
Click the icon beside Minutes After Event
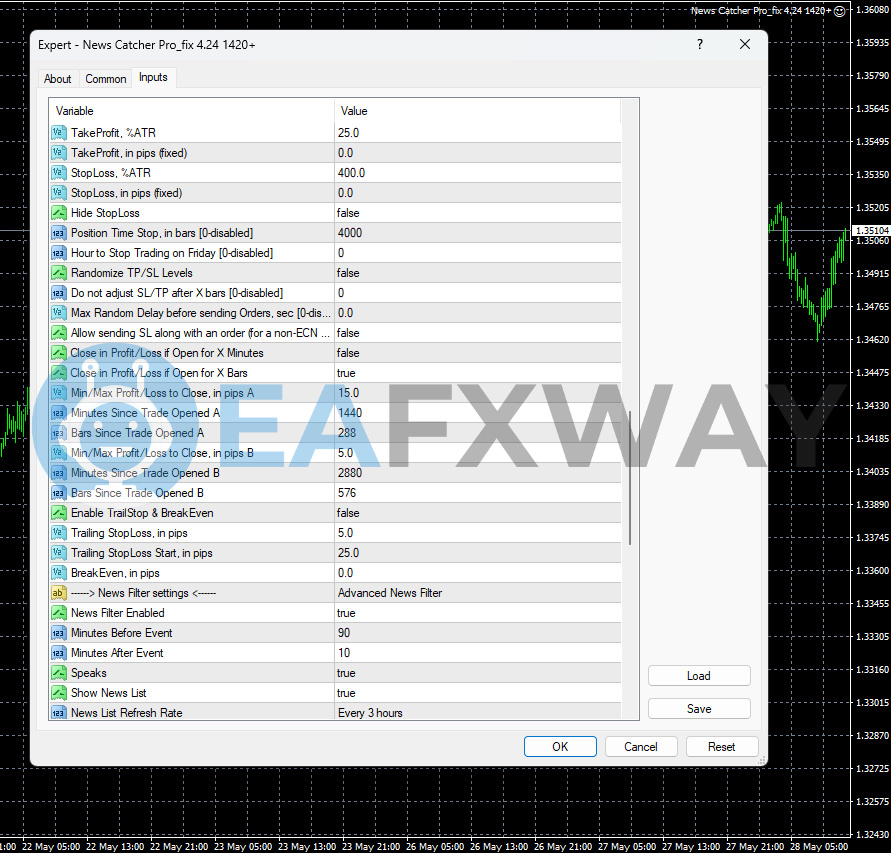pos(59,653)
